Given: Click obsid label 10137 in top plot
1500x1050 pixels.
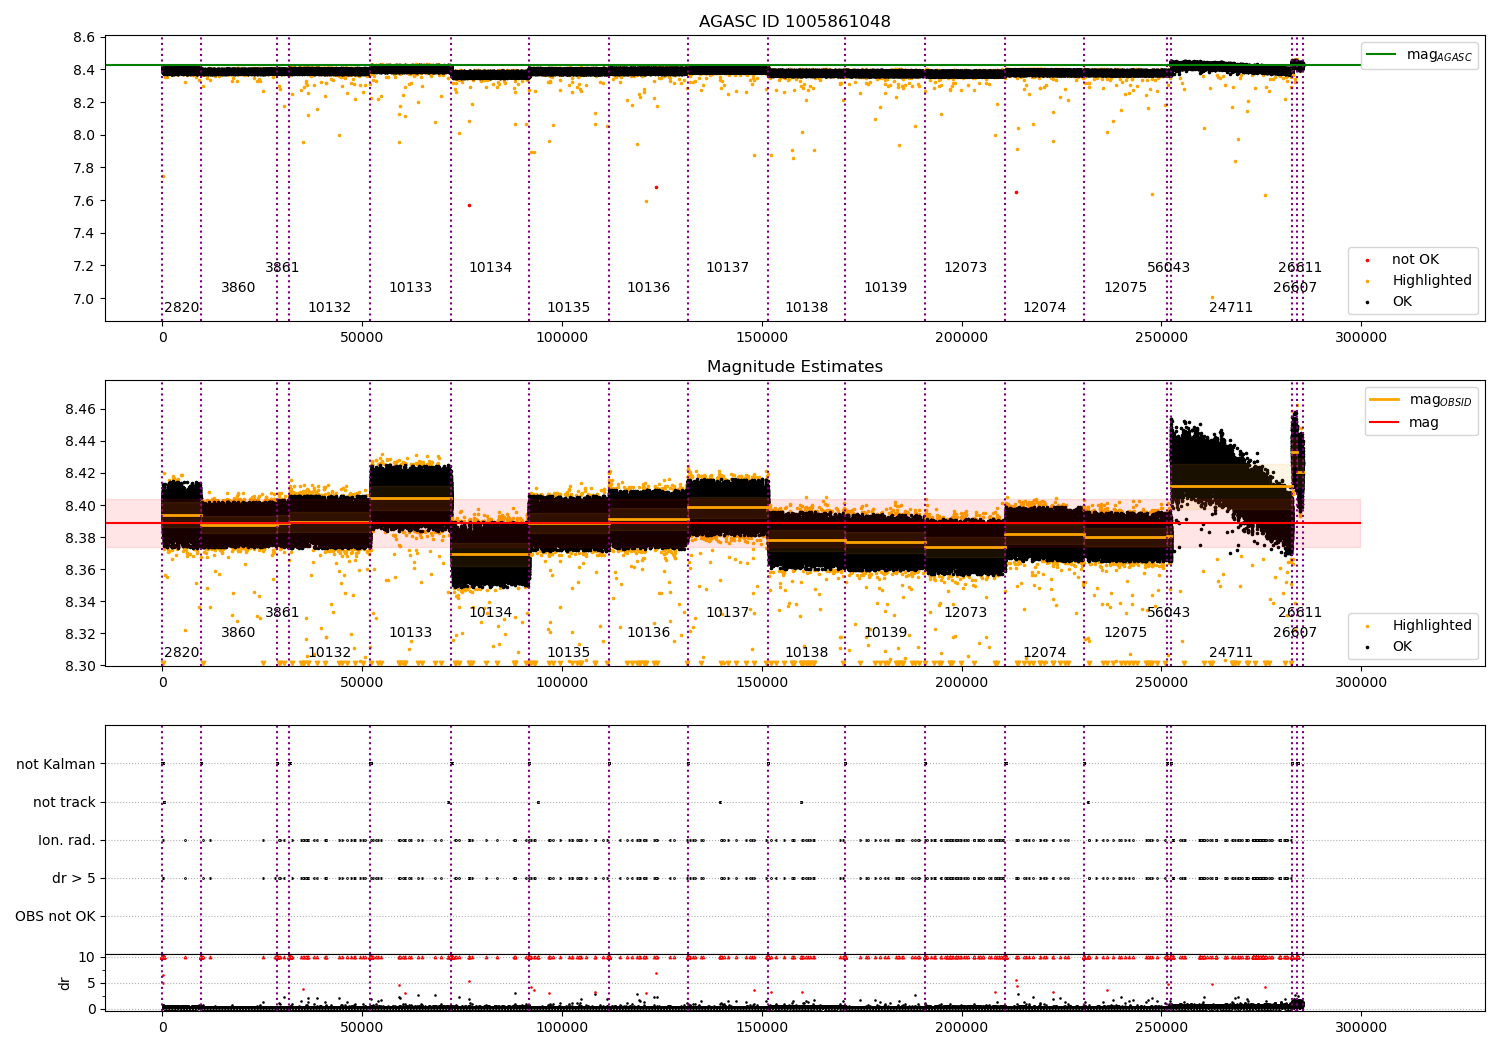Looking at the screenshot, I should coord(727,268).
